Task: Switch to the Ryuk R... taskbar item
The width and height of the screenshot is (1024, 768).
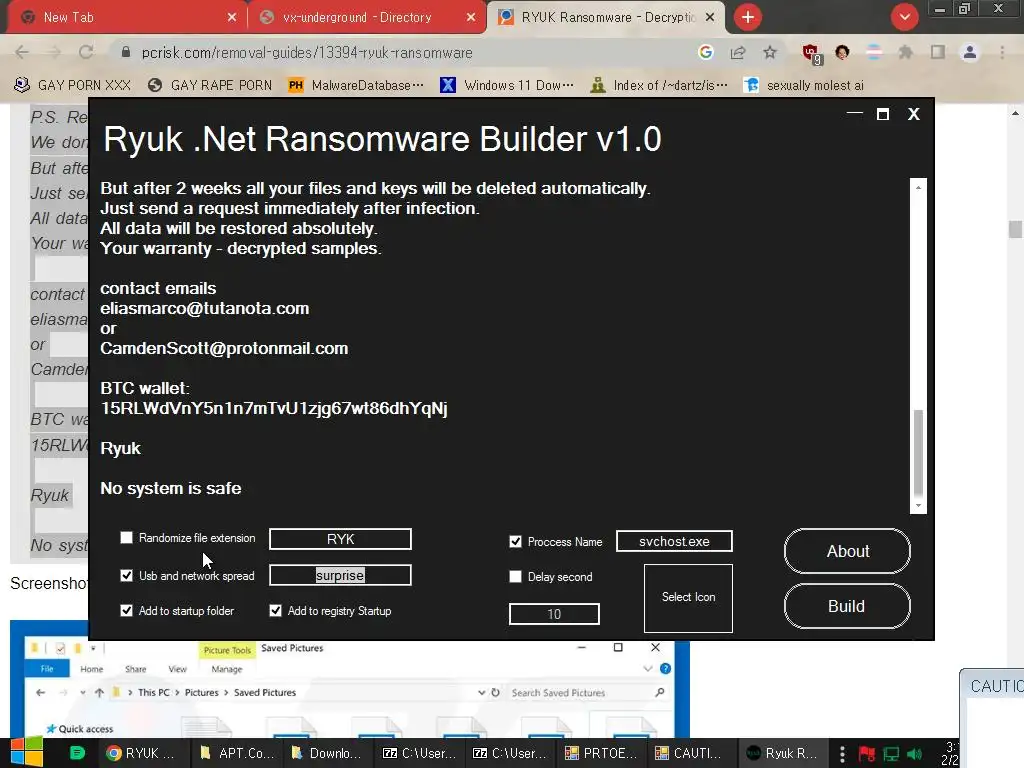Action: 782,753
